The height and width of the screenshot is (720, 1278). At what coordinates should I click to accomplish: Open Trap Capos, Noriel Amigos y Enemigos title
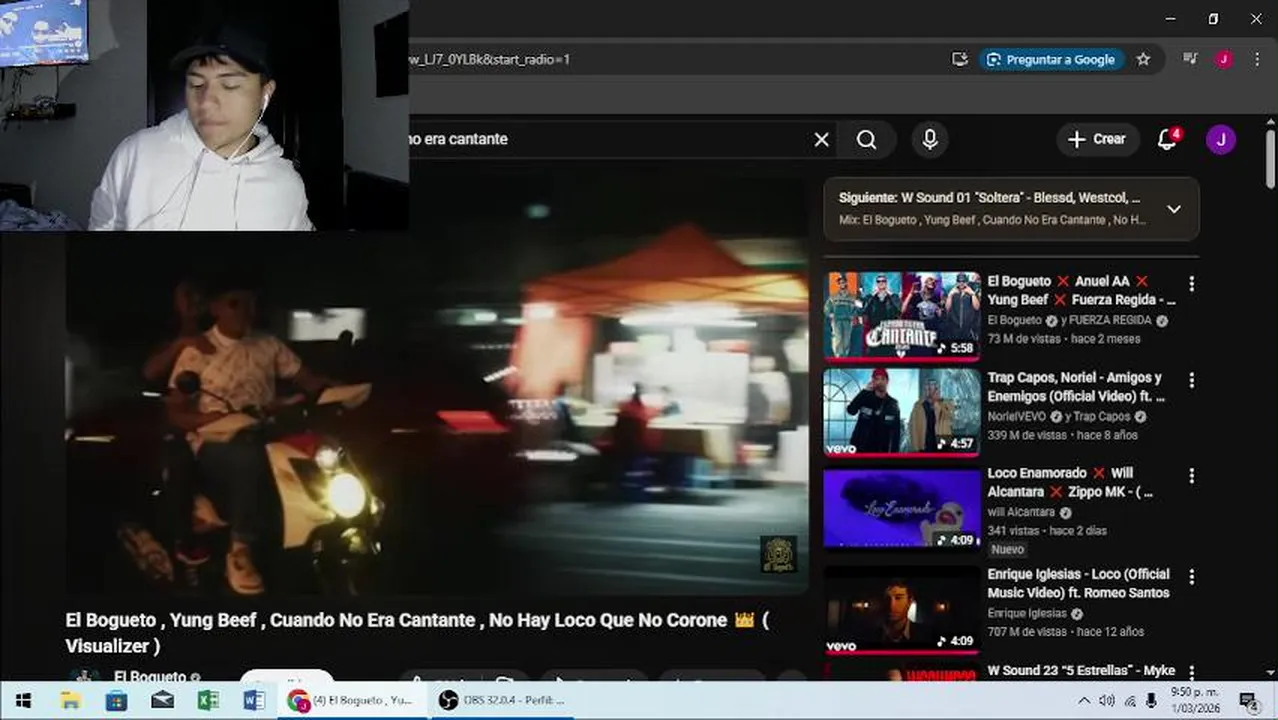coord(1075,387)
